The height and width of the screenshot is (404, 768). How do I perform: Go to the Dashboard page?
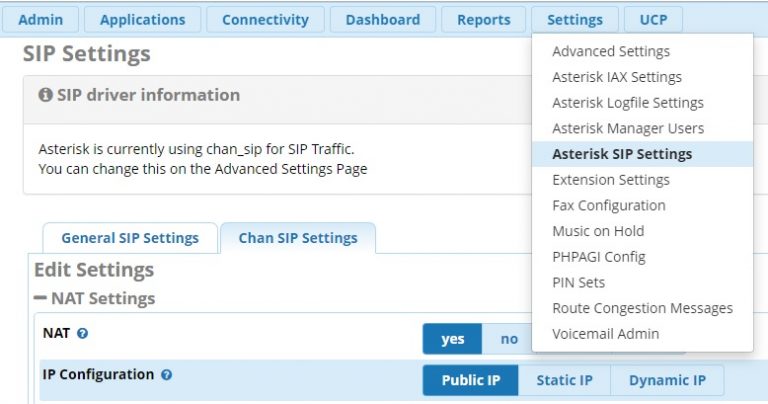[383, 19]
